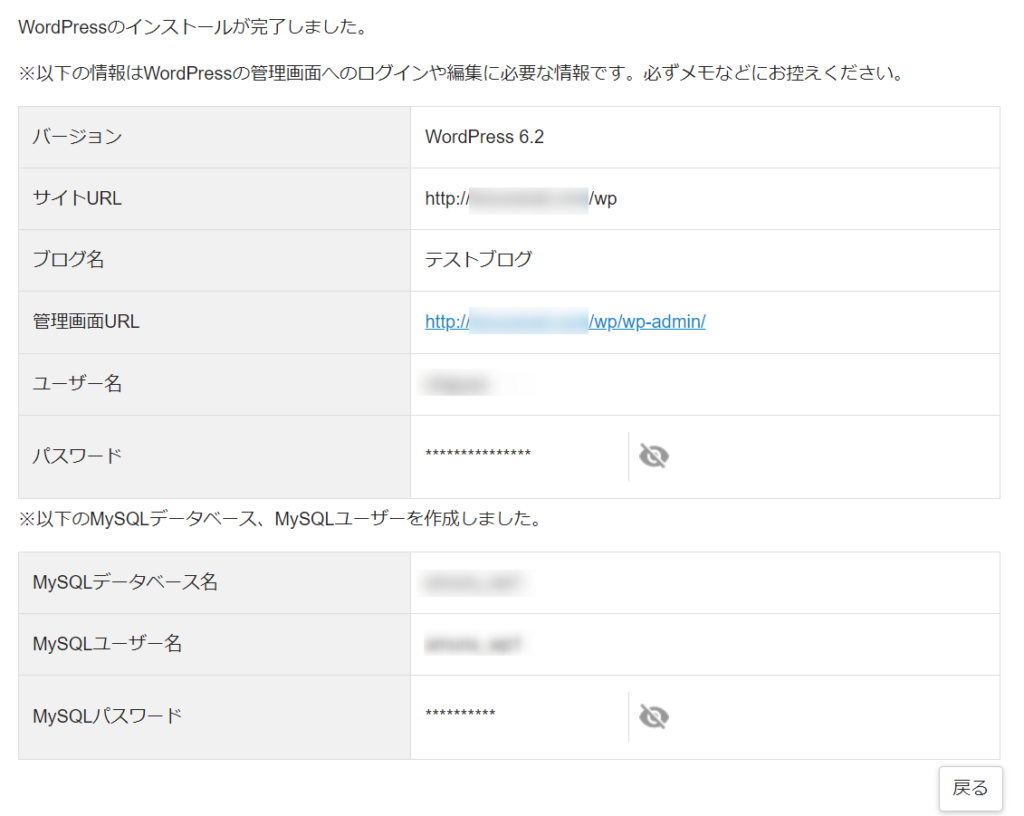Show the MySQL password via the eye icon
The image size is (1024, 816).
(654, 717)
